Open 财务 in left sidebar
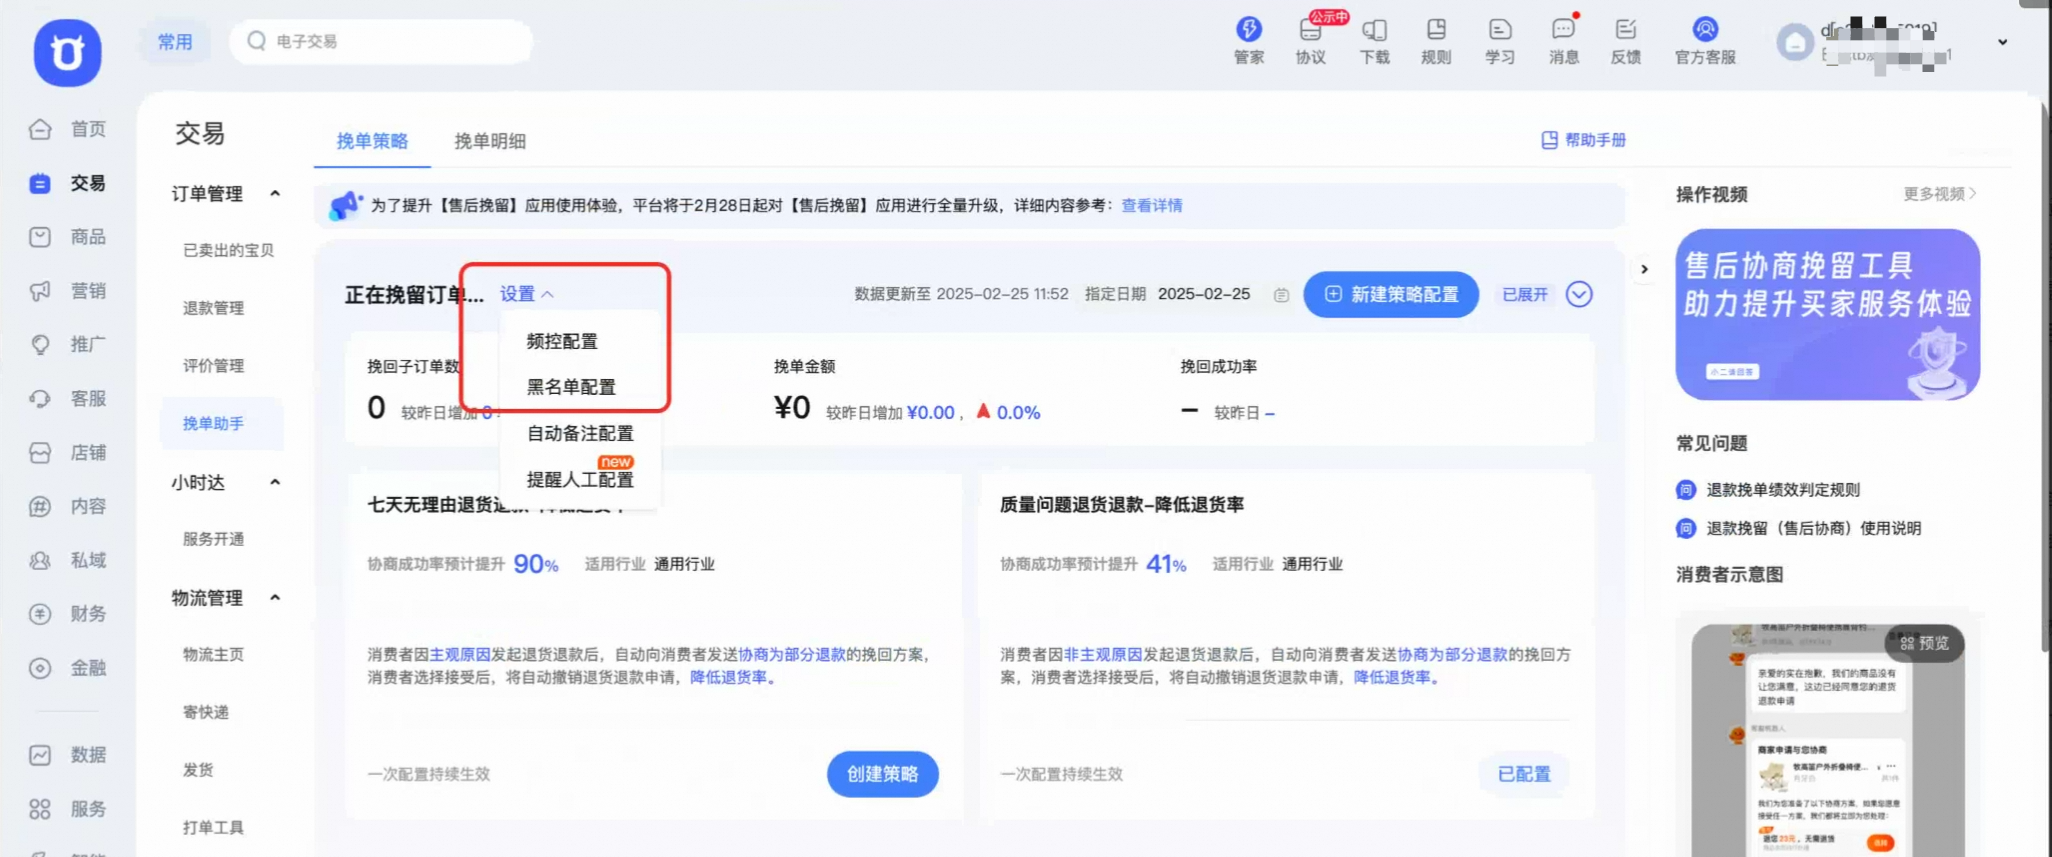Screen dimensions: 2052x857 pos(68,614)
